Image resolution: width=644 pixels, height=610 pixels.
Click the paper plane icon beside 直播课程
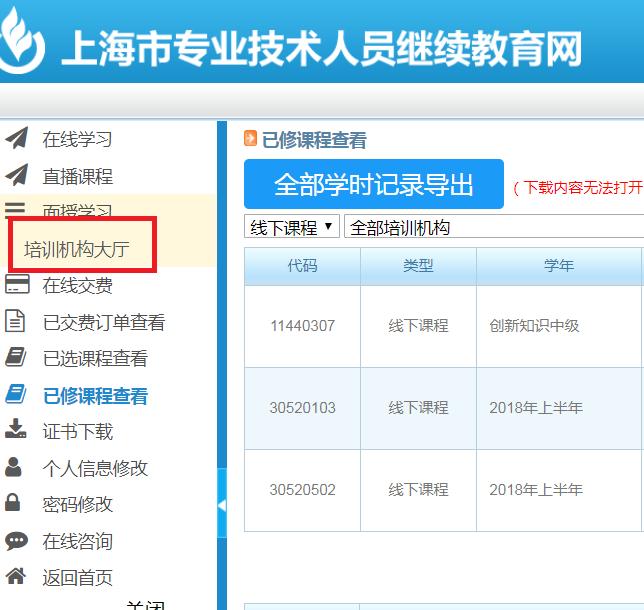click(x=17, y=175)
